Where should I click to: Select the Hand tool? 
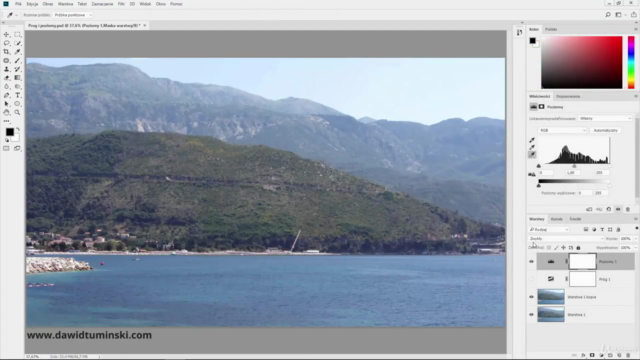click(7, 112)
